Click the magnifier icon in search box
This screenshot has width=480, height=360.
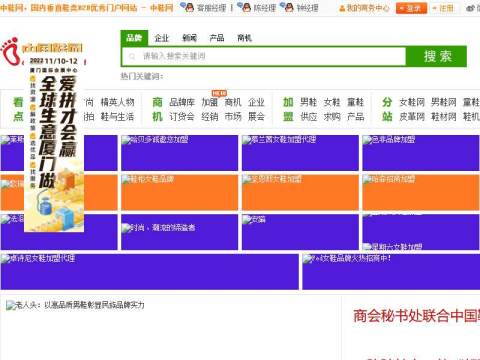click(x=132, y=56)
